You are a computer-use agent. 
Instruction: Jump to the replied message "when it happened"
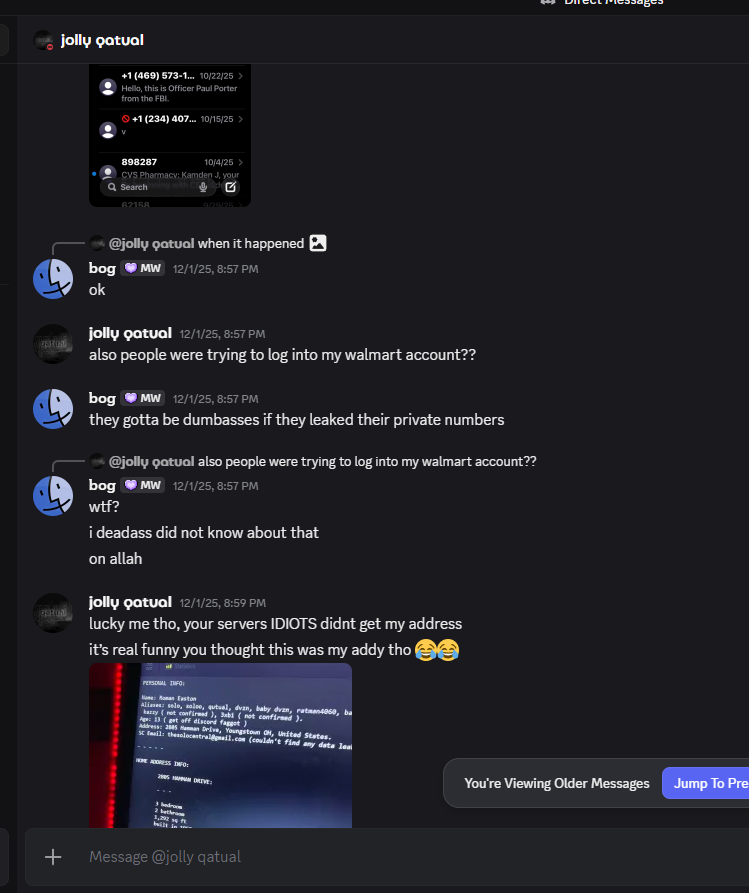(251, 243)
